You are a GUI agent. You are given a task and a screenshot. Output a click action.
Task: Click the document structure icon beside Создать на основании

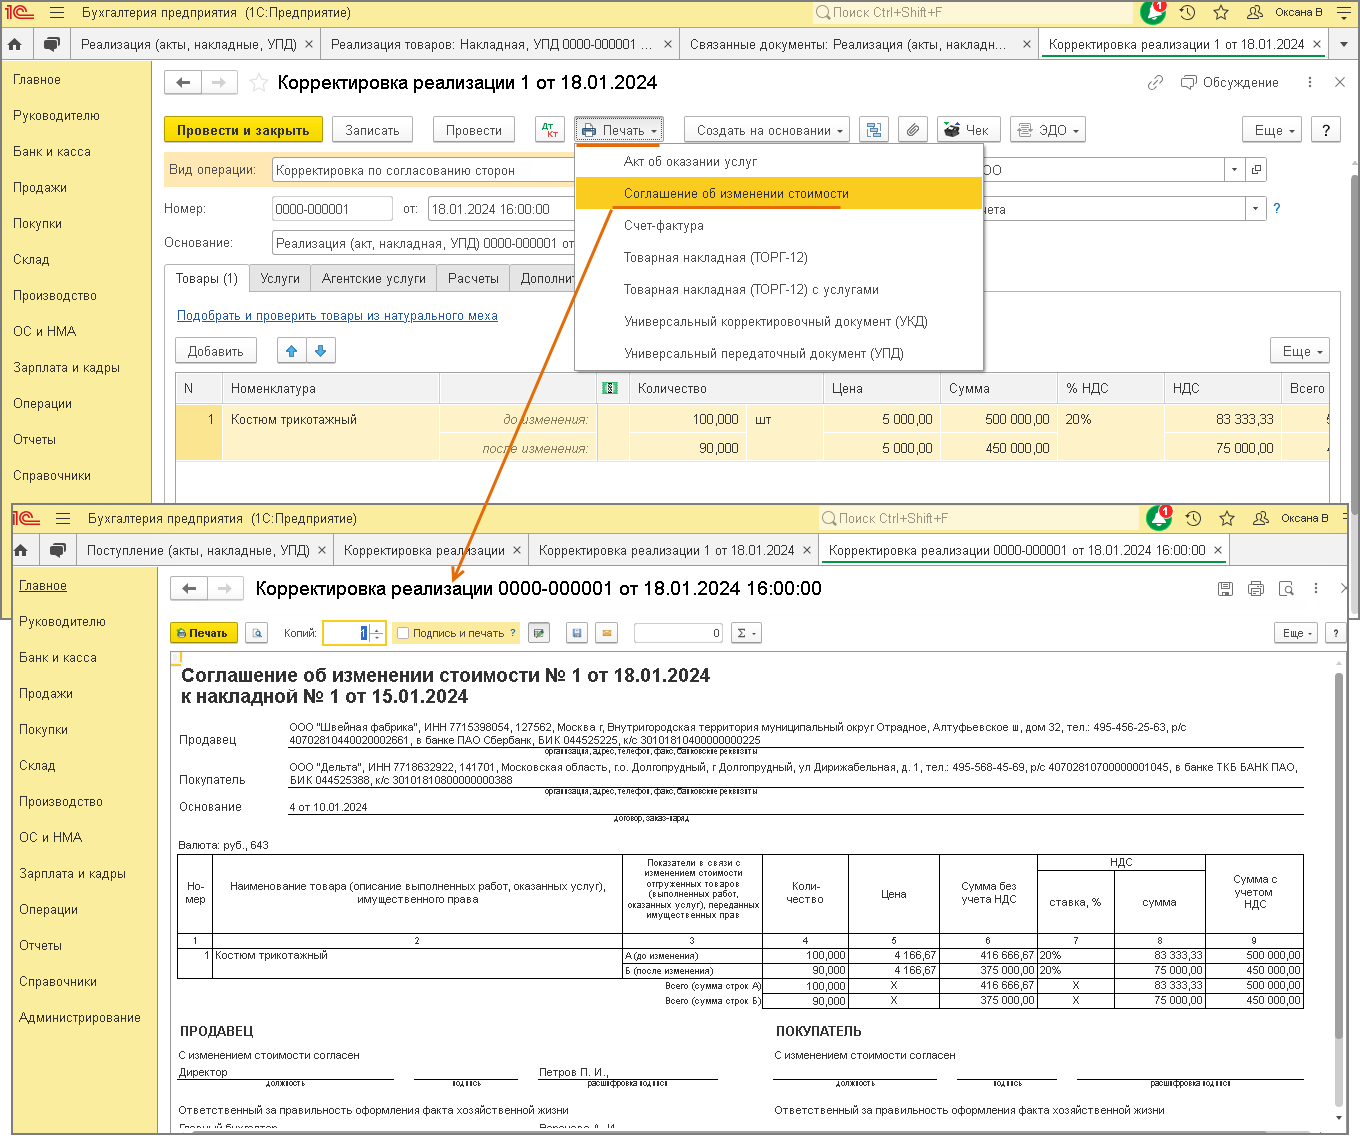[874, 130]
